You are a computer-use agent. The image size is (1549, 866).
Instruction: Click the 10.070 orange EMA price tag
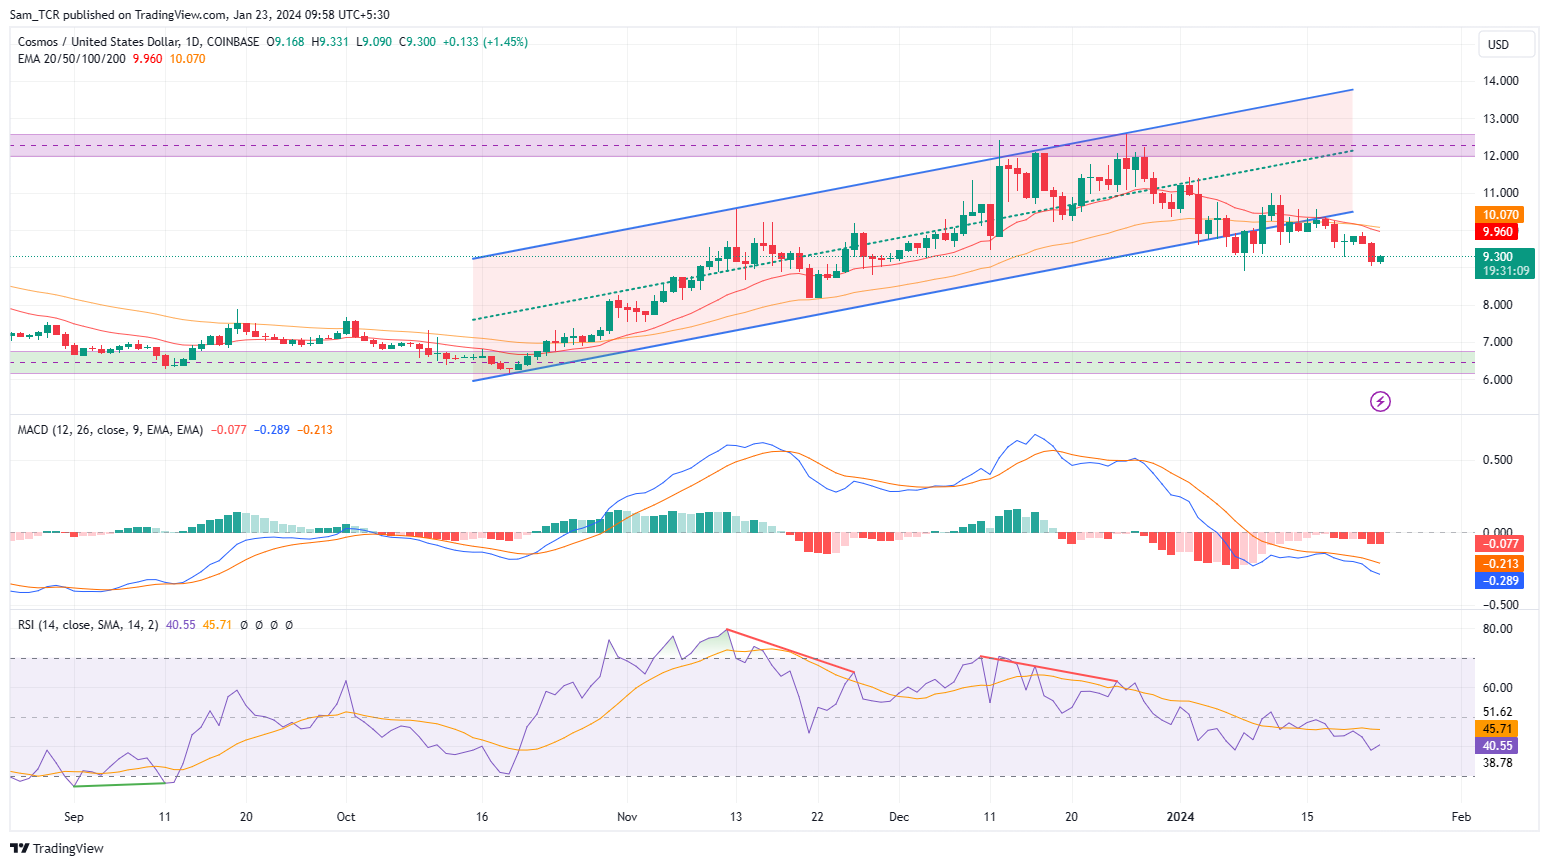coord(1500,215)
